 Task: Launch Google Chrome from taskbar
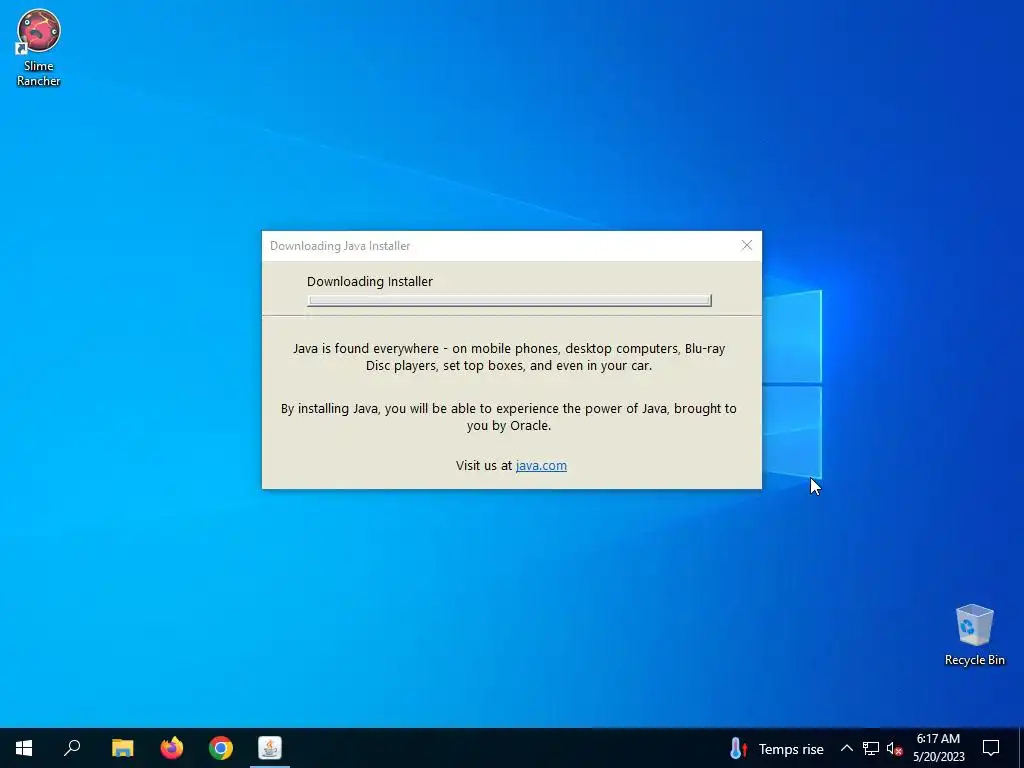coord(221,748)
